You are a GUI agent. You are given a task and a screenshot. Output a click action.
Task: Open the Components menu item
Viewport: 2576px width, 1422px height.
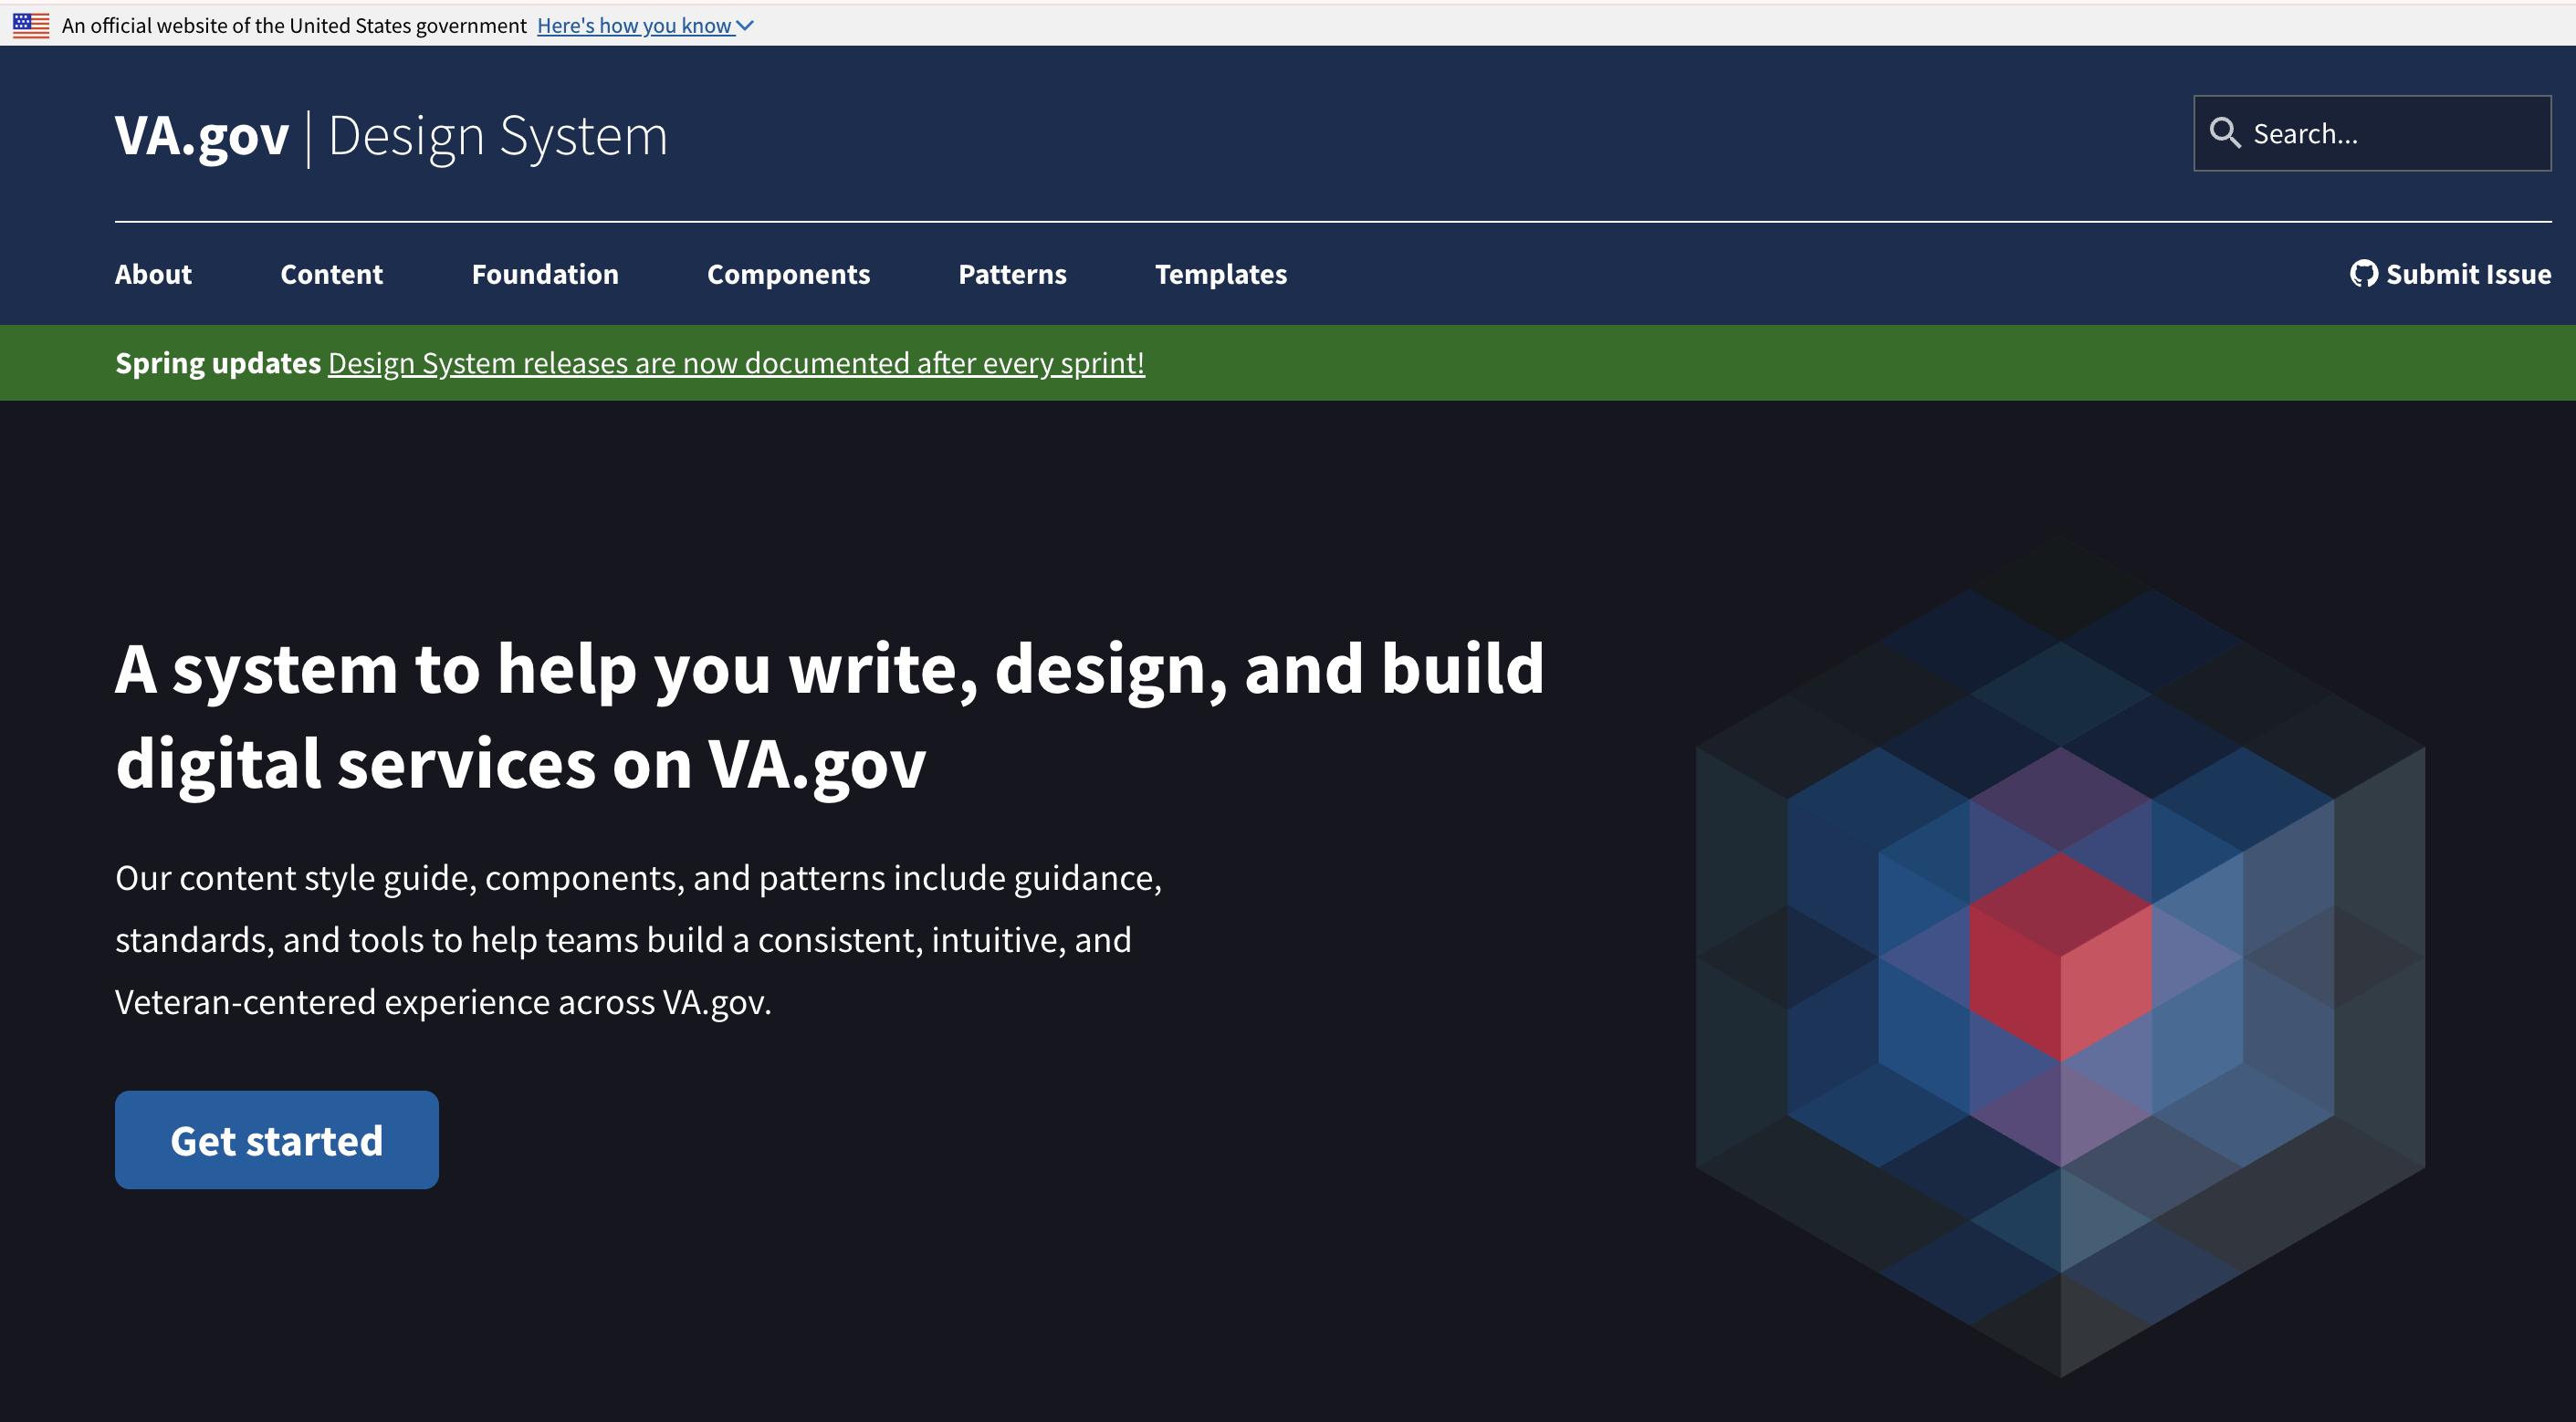tap(788, 274)
